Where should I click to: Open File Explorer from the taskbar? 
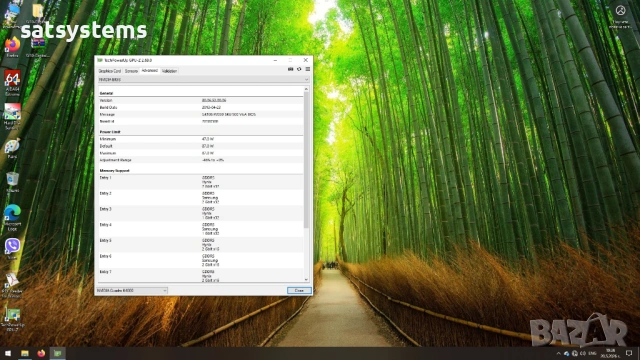click(25, 353)
